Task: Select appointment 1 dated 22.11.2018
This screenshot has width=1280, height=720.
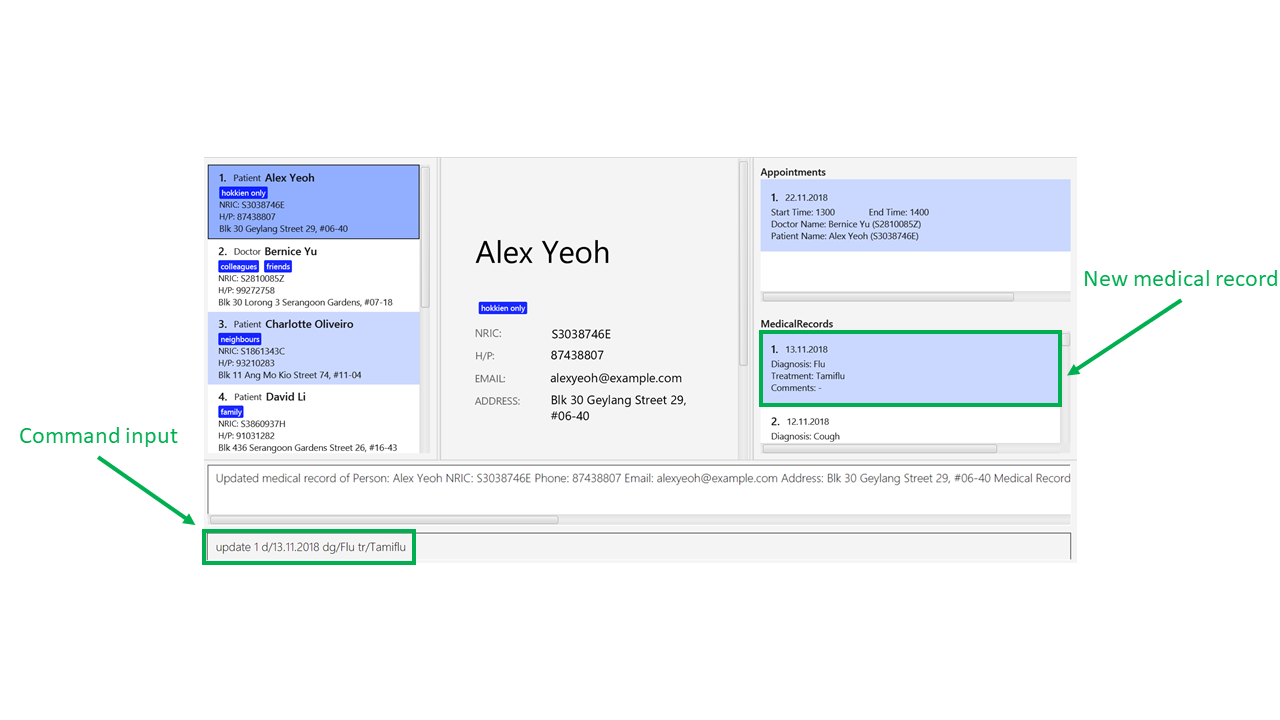Action: (915, 216)
